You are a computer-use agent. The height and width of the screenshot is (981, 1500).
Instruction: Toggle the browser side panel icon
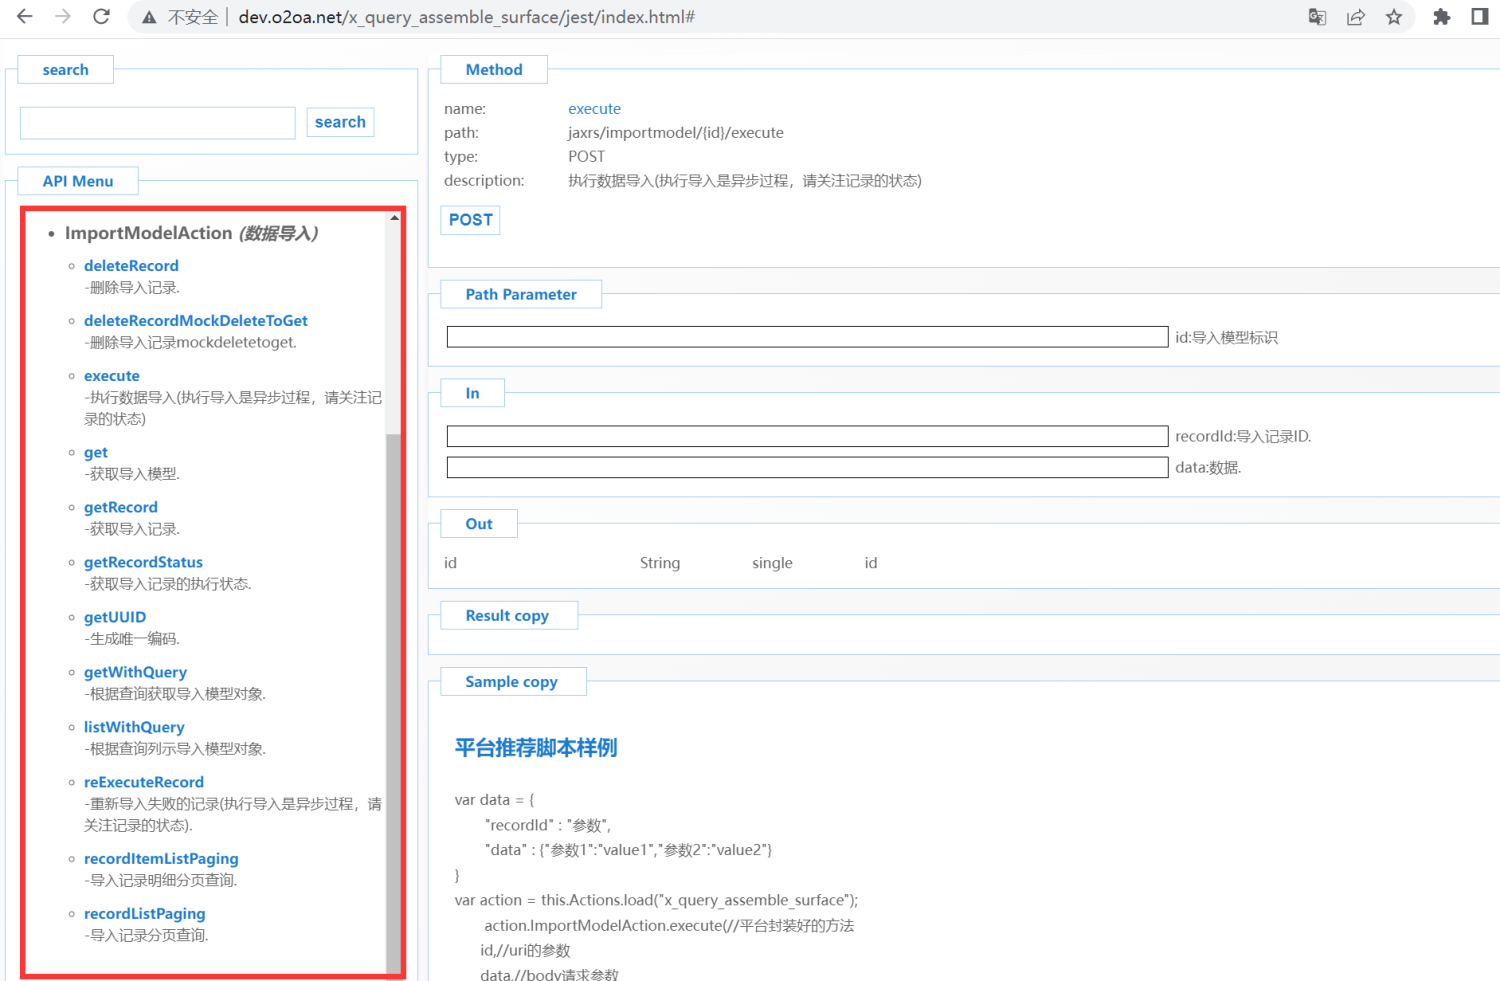[1479, 17]
